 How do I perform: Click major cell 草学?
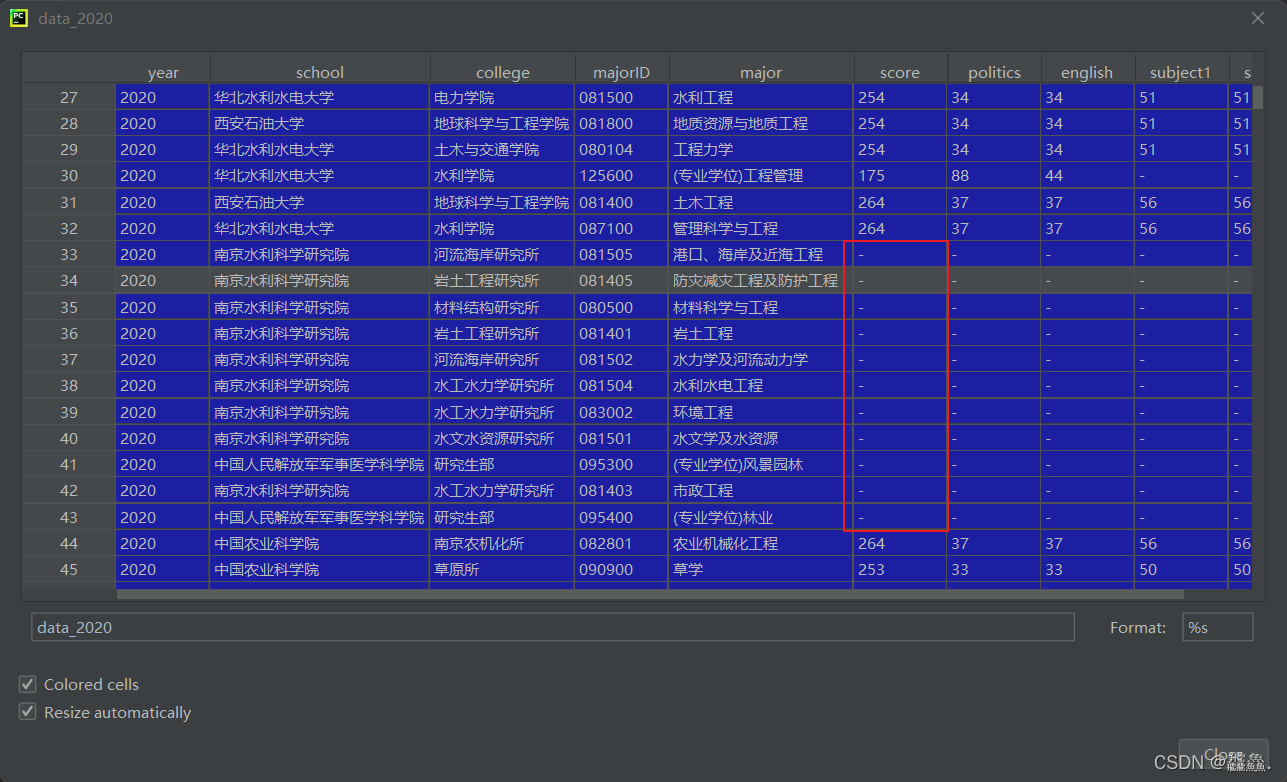tap(761, 569)
